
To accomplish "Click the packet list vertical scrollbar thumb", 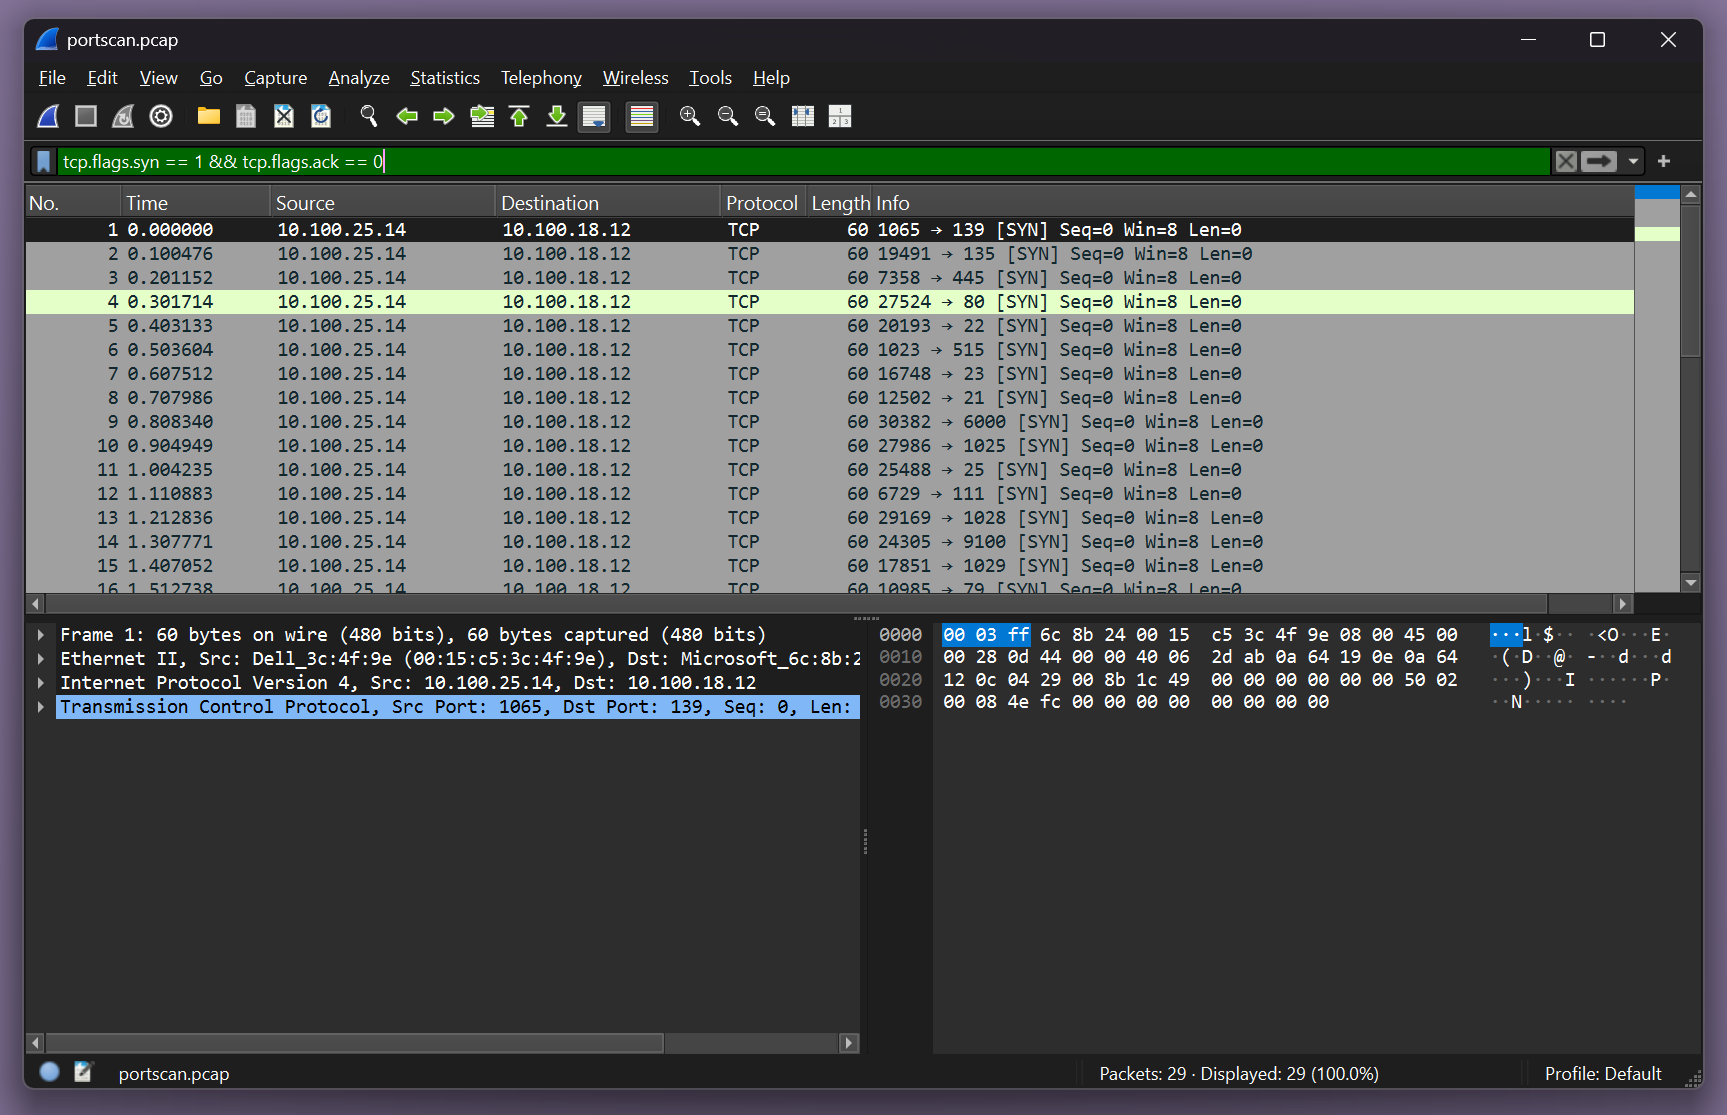I will [x=1690, y=281].
